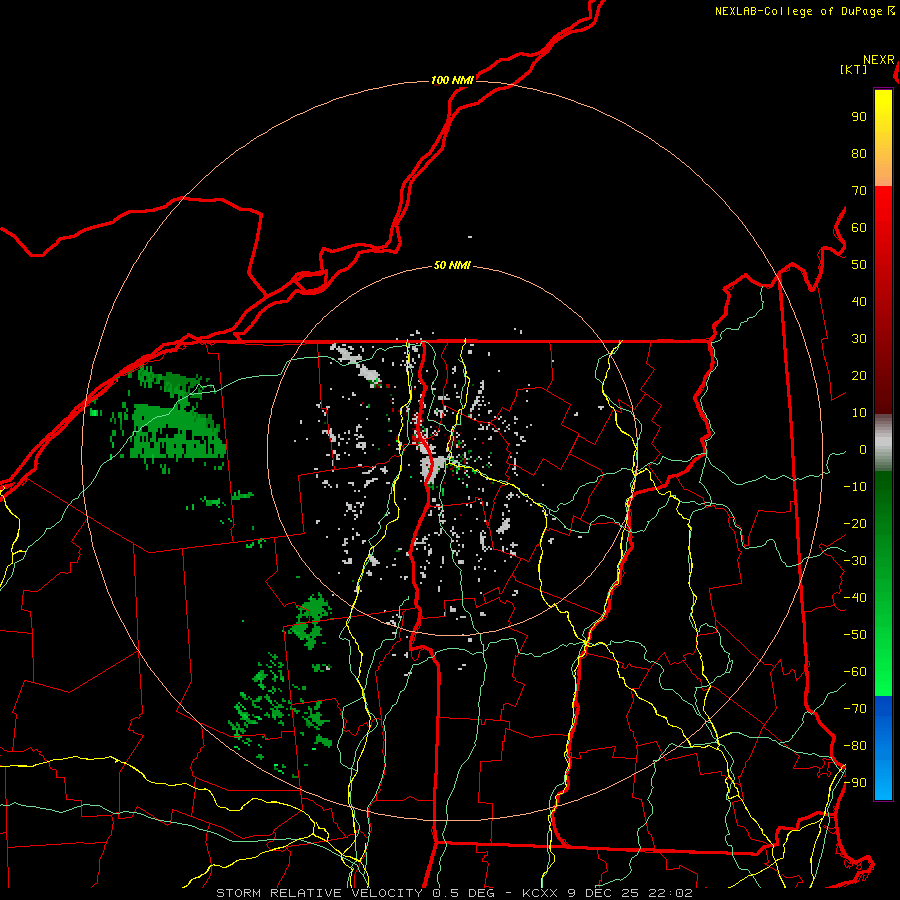Click the -60 value on the velocity scale
This screenshot has height=900, width=900.
(x=855, y=672)
